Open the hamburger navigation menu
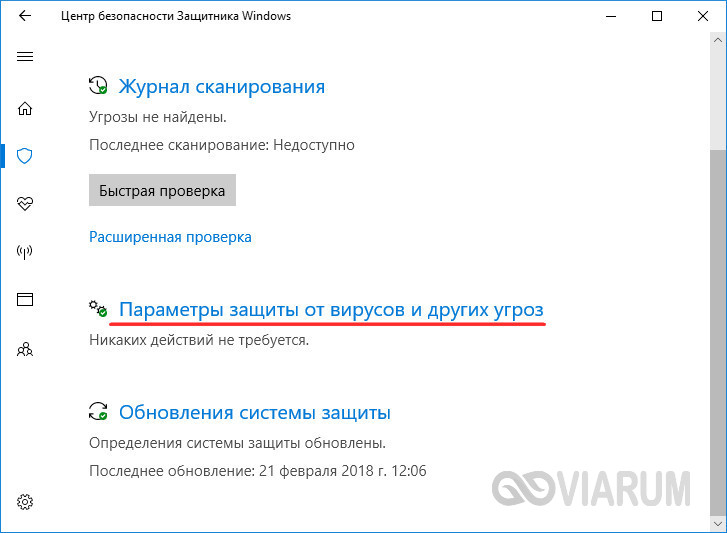 pos(25,57)
